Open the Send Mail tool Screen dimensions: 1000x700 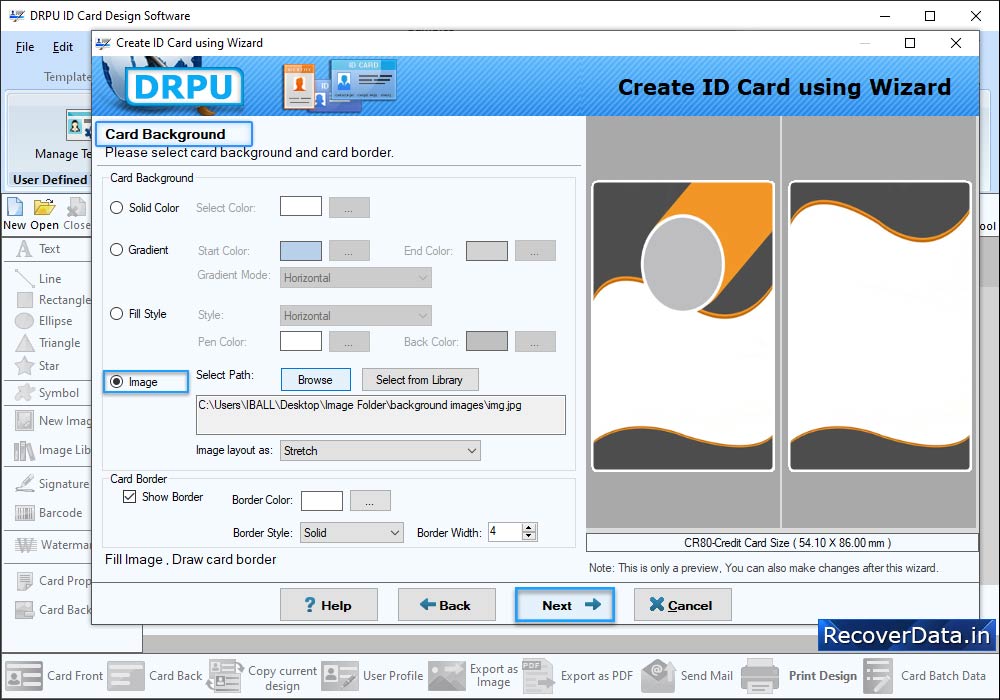(658, 676)
